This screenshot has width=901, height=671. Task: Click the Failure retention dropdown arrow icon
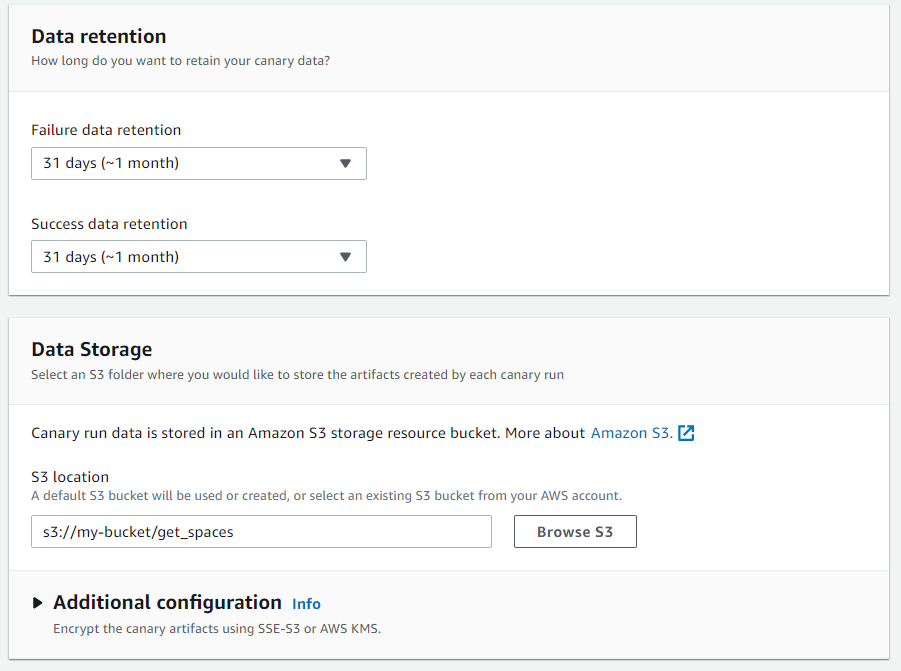pyautogui.click(x=345, y=164)
